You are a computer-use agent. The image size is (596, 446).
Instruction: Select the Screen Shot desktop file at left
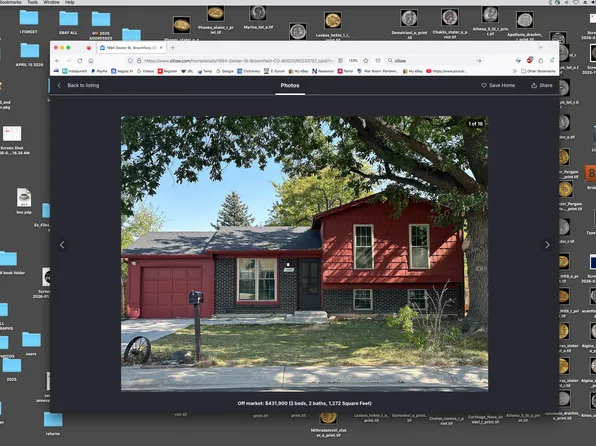(12, 140)
